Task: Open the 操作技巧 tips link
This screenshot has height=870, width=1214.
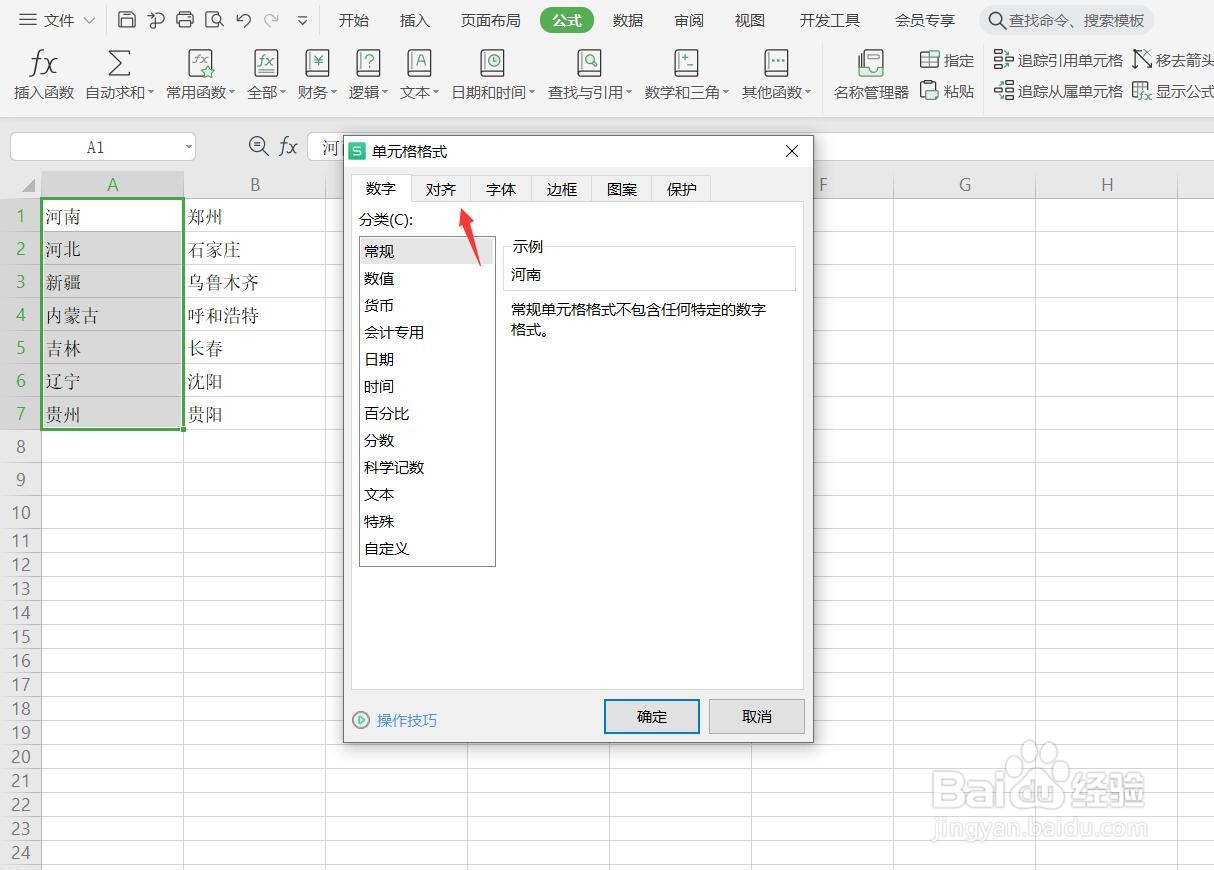Action: [405, 720]
